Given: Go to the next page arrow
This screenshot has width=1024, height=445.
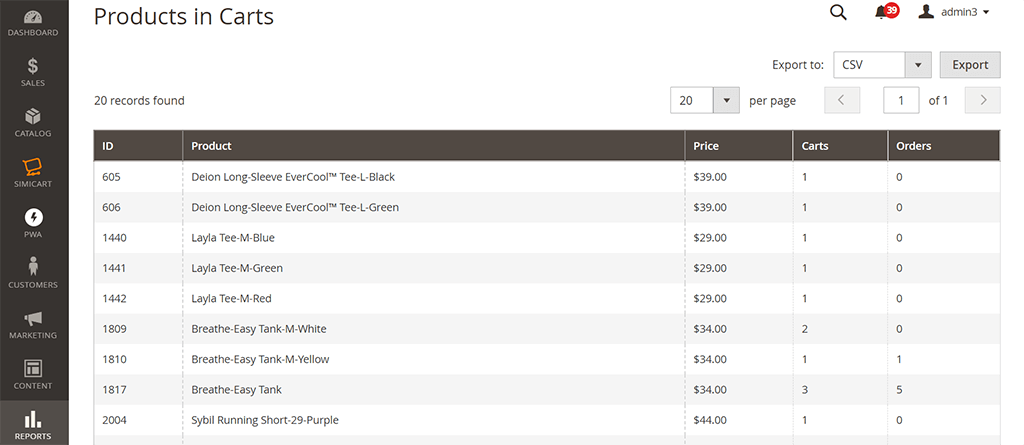Looking at the screenshot, I should coord(984,100).
